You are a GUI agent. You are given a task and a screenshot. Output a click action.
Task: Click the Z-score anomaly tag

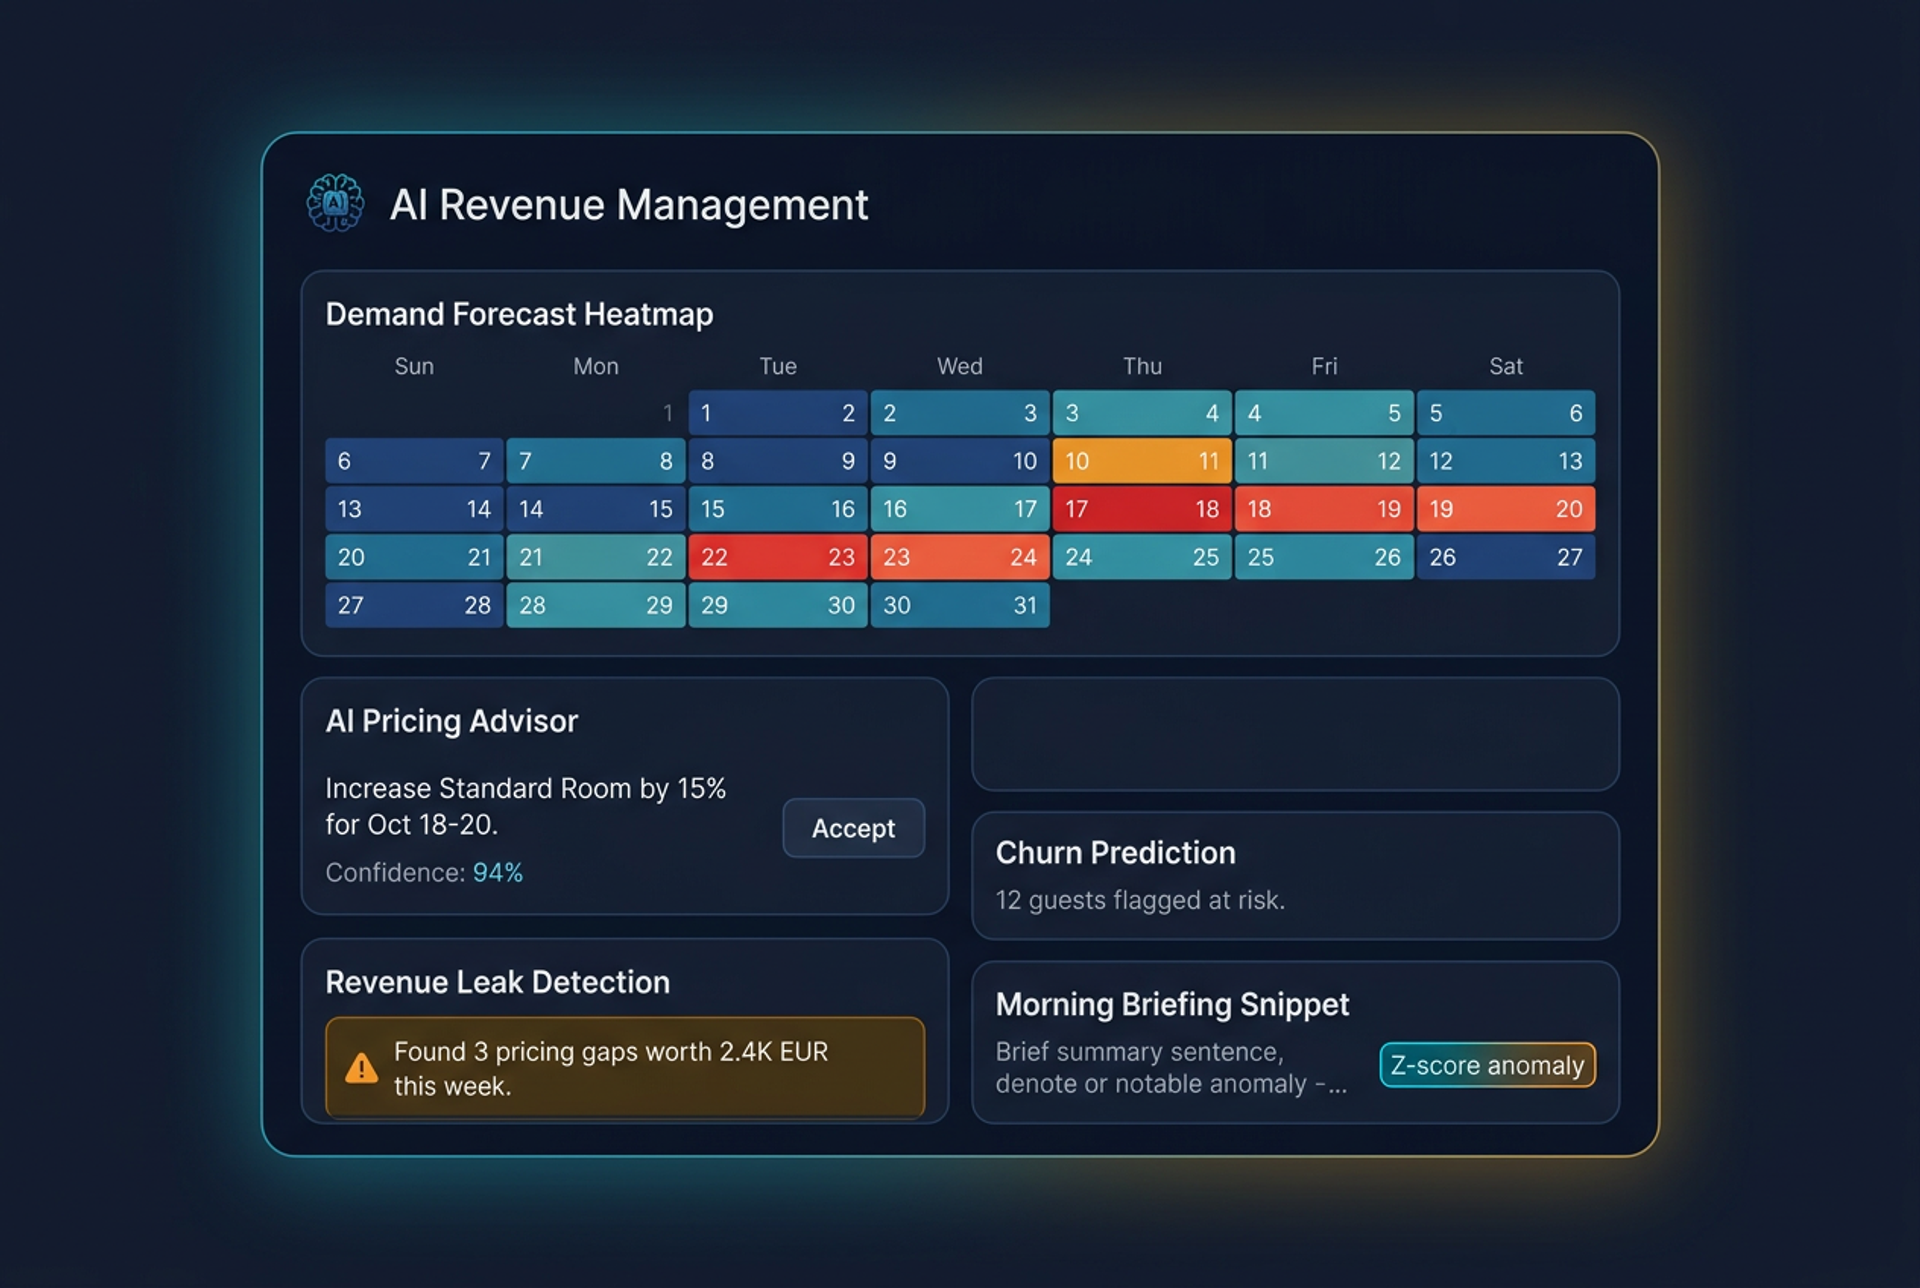click(1487, 1065)
